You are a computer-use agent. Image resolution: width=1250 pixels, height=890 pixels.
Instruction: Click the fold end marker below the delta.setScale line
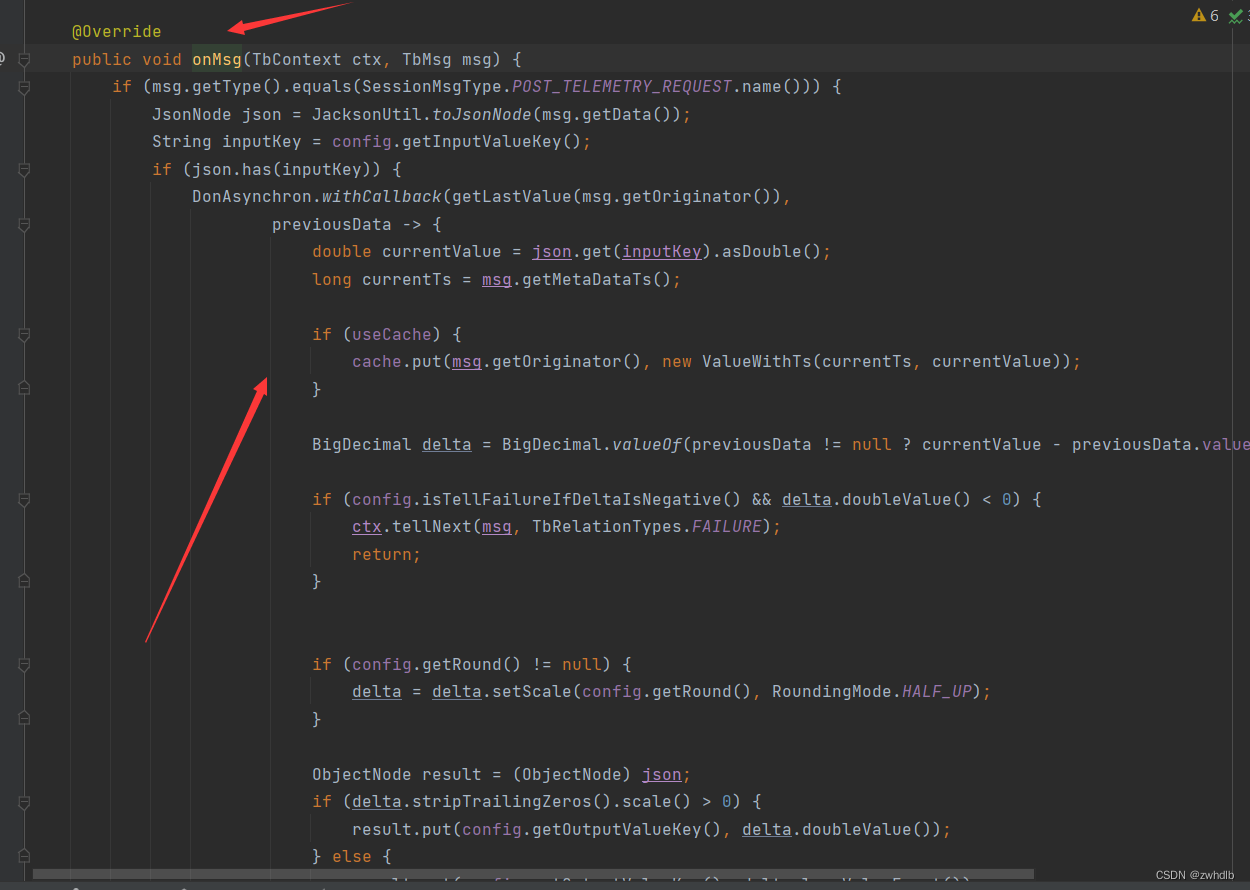tap(24, 719)
